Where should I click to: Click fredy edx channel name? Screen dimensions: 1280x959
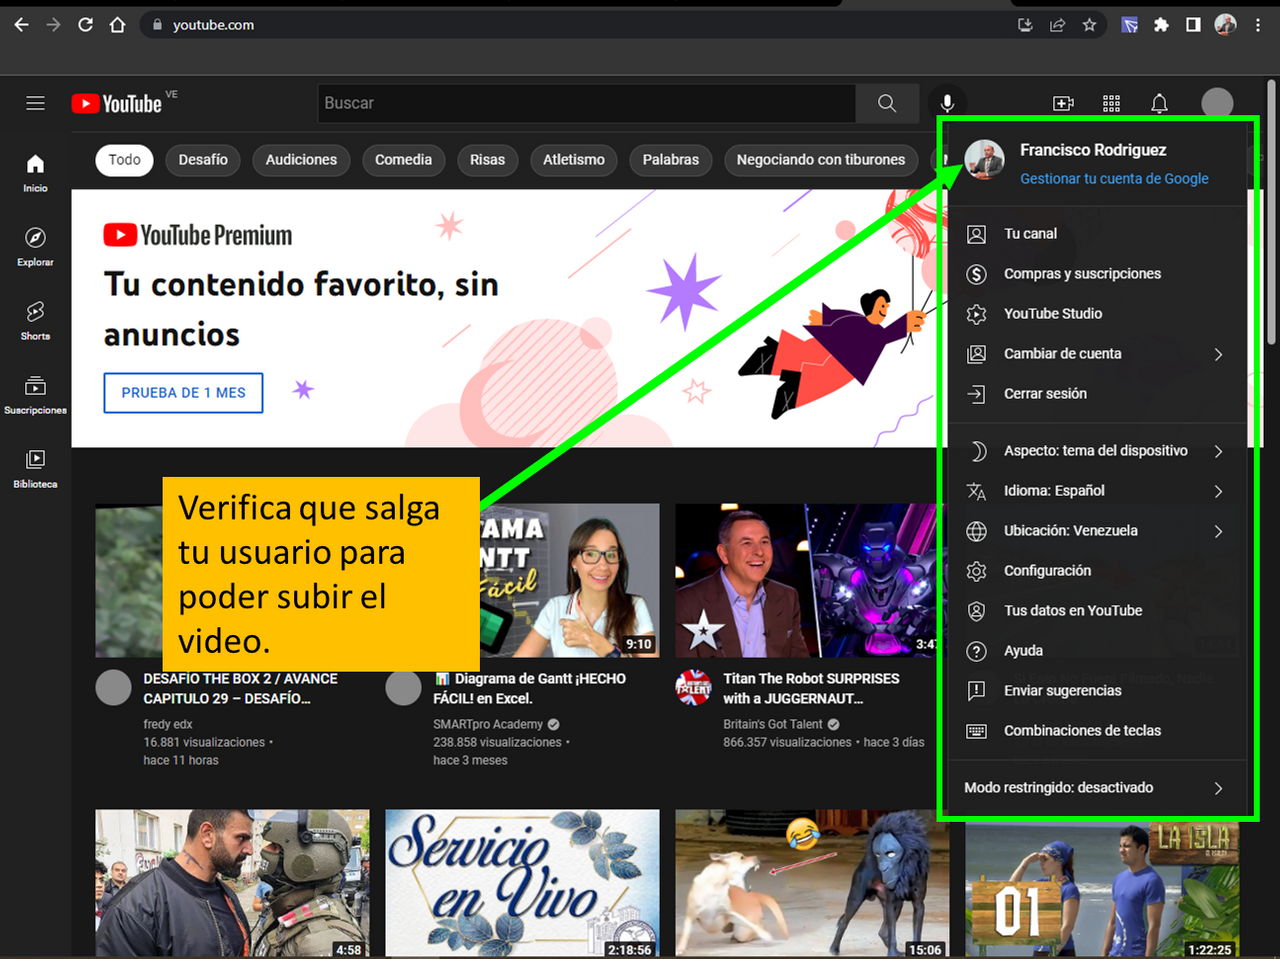[x=168, y=724]
